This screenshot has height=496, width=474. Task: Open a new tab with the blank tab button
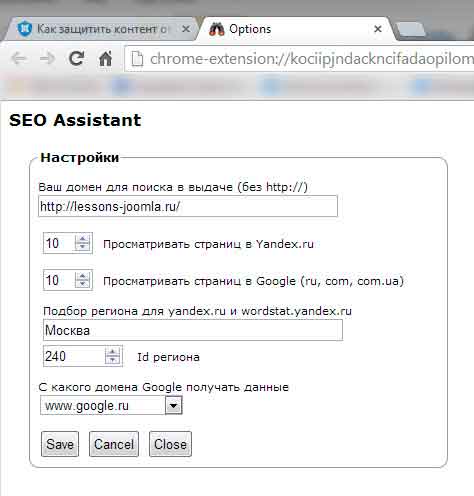[x=411, y=29]
